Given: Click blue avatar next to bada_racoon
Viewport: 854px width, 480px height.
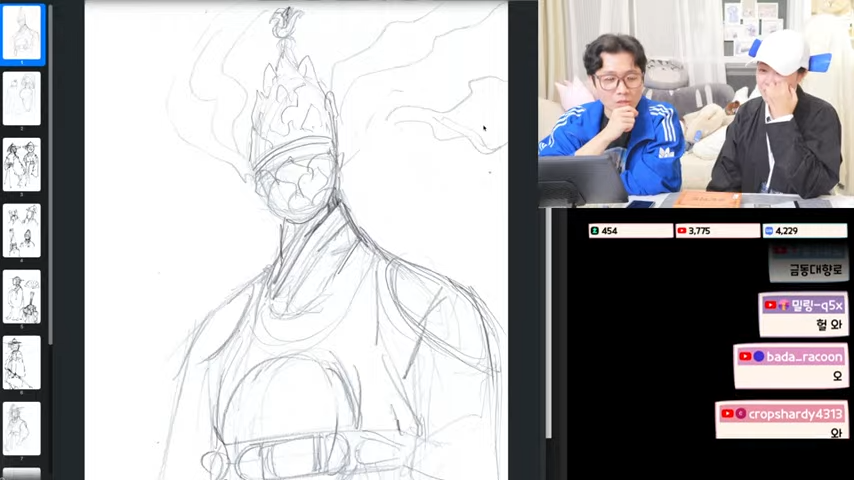Looking at the screenshot, I should pos(759,356).
